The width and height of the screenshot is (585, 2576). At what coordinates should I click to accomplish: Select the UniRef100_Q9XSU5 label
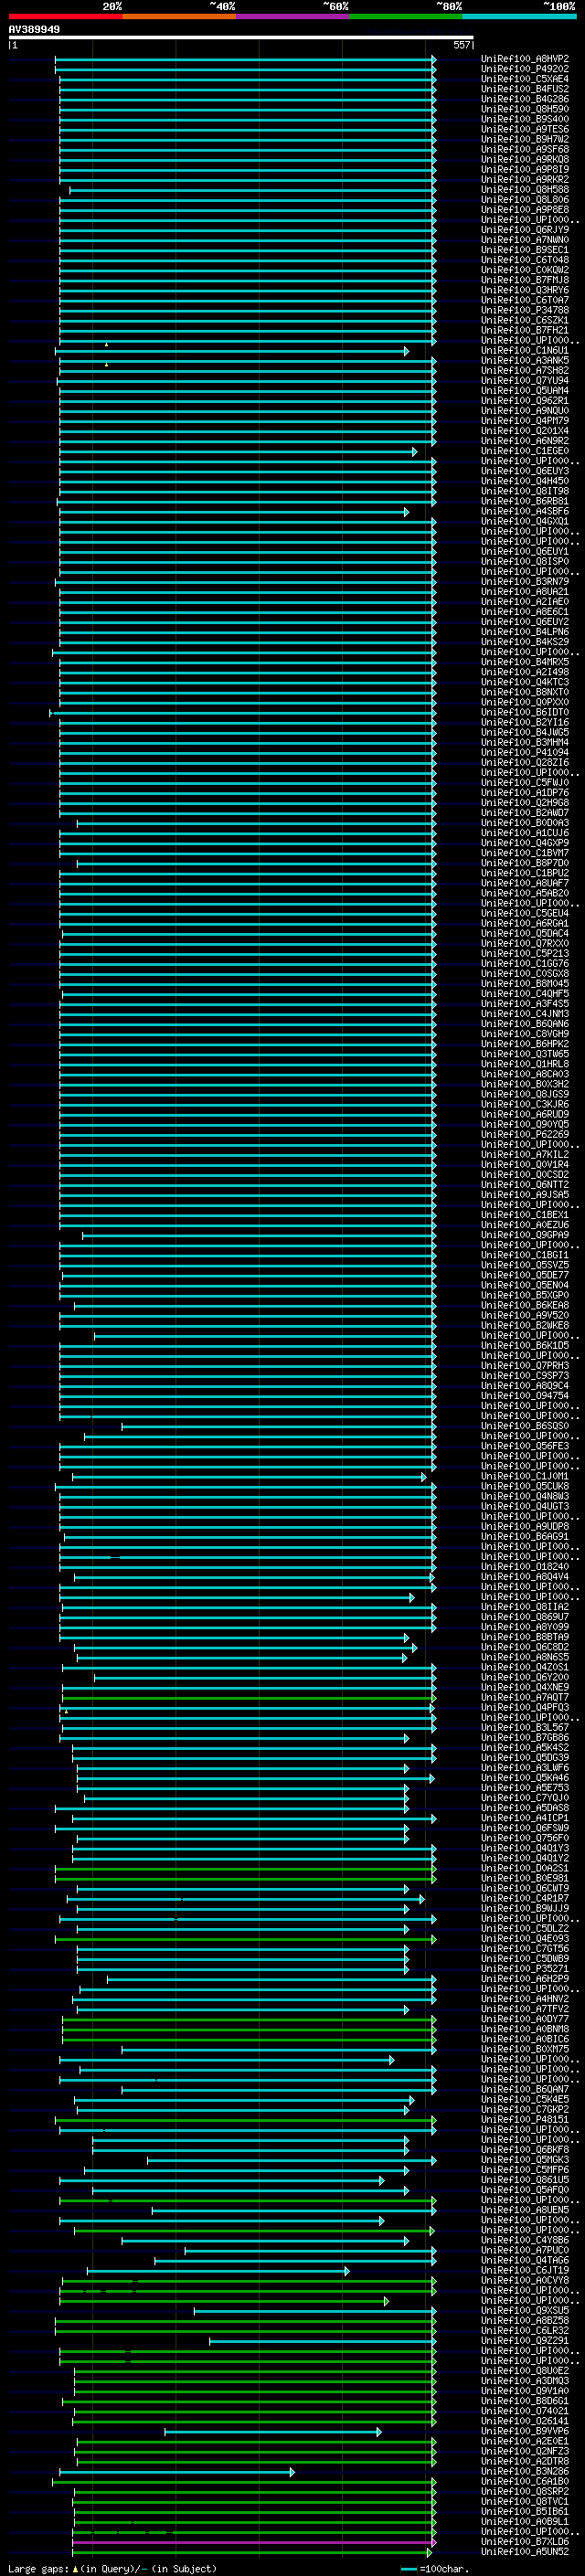tap(525, 2310)
